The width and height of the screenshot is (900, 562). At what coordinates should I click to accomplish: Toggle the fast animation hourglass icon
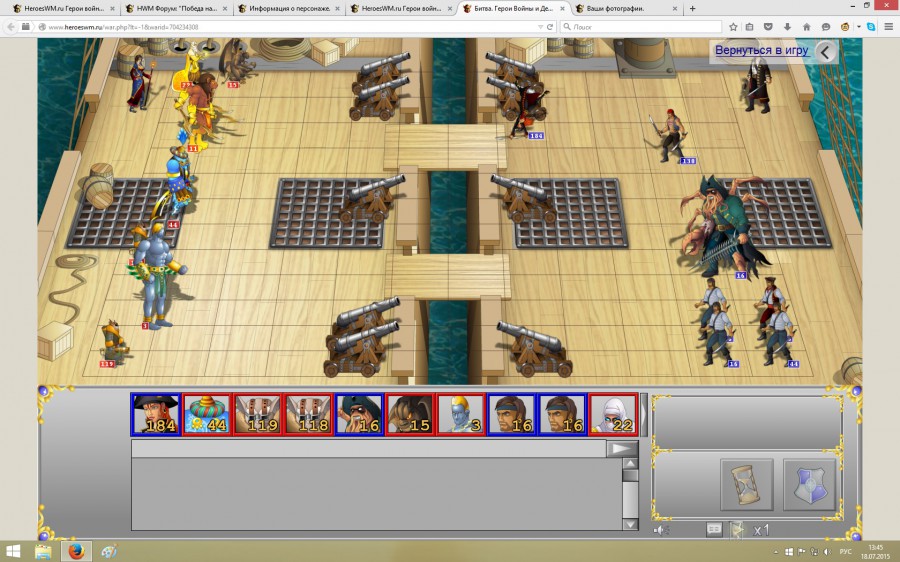(x=737, y=529)
